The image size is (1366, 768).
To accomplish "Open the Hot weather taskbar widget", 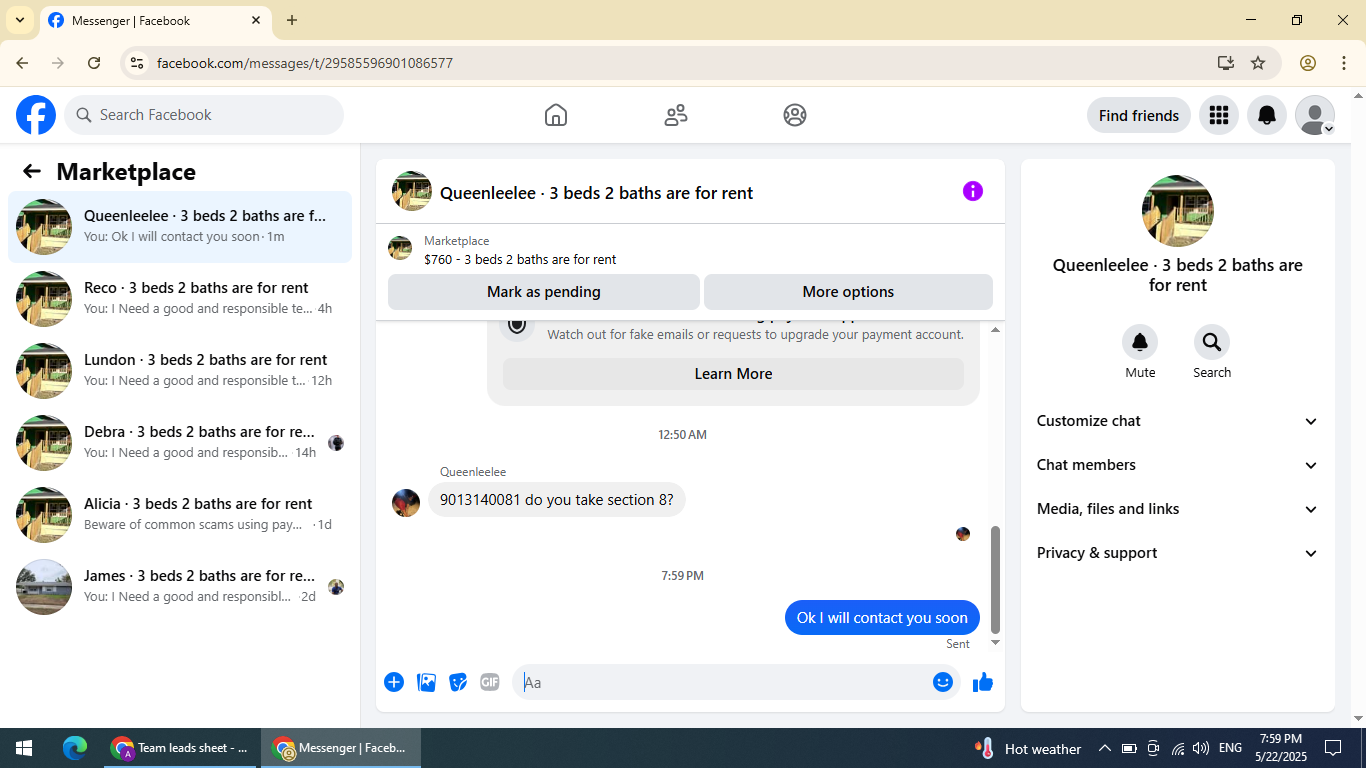I will [x=1028, y=748].
